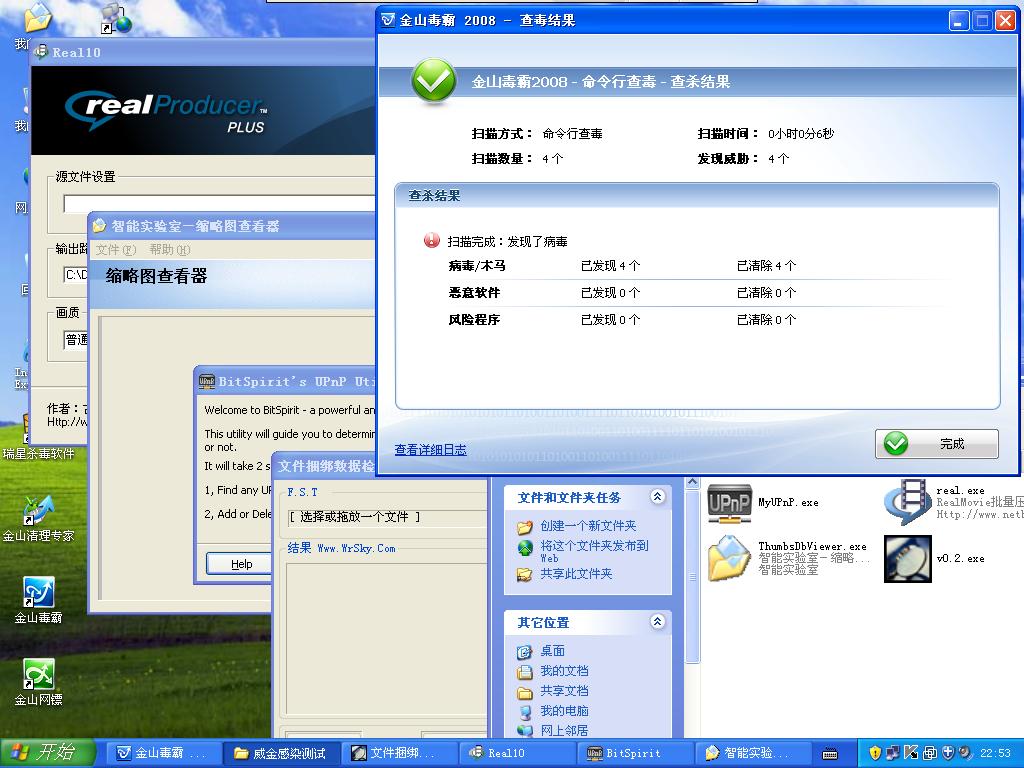Click the new-folder icon in the task panel
Image resolution: width=1024 pixels, height=768 pixels.
[525, 526]
